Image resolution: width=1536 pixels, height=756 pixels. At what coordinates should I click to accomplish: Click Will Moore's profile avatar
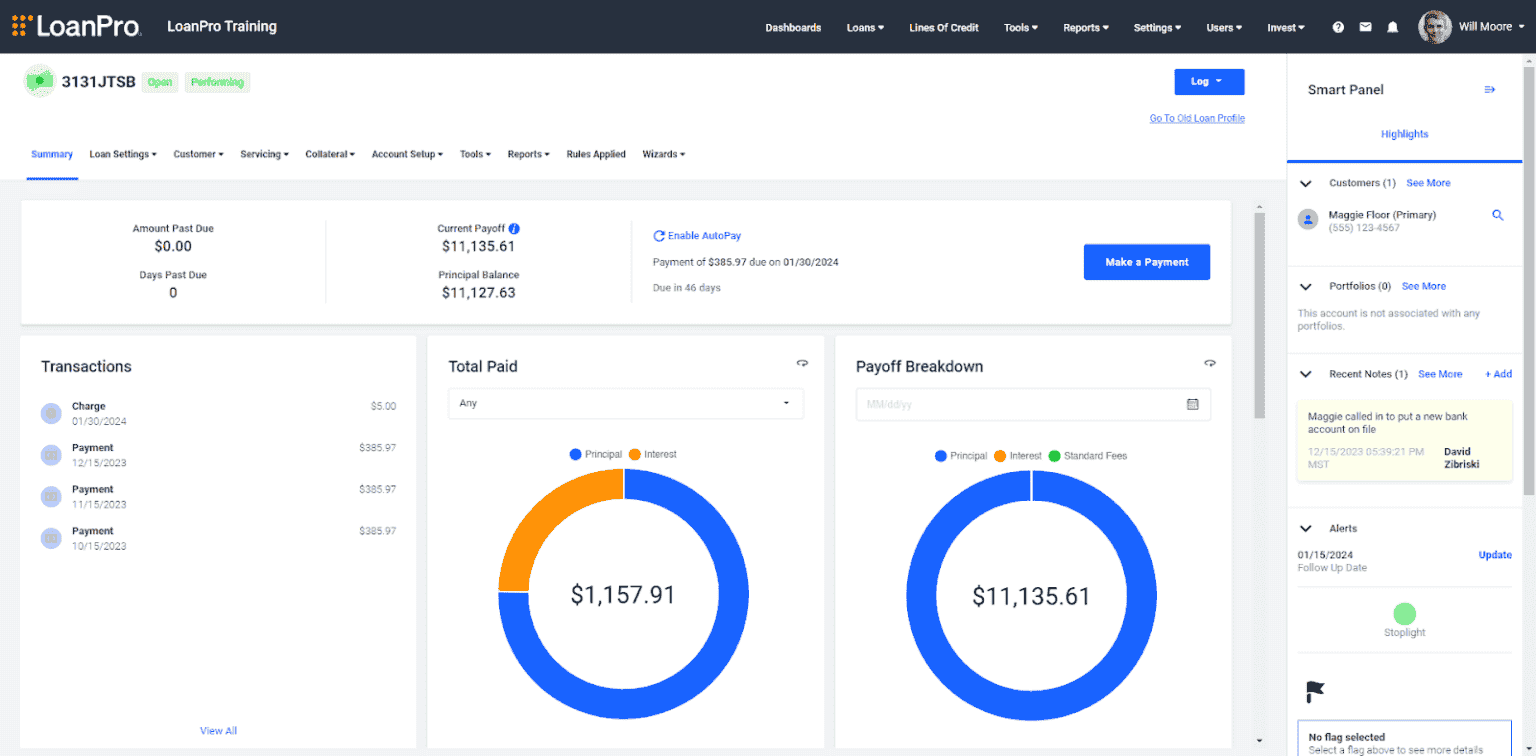point(1435,27)
